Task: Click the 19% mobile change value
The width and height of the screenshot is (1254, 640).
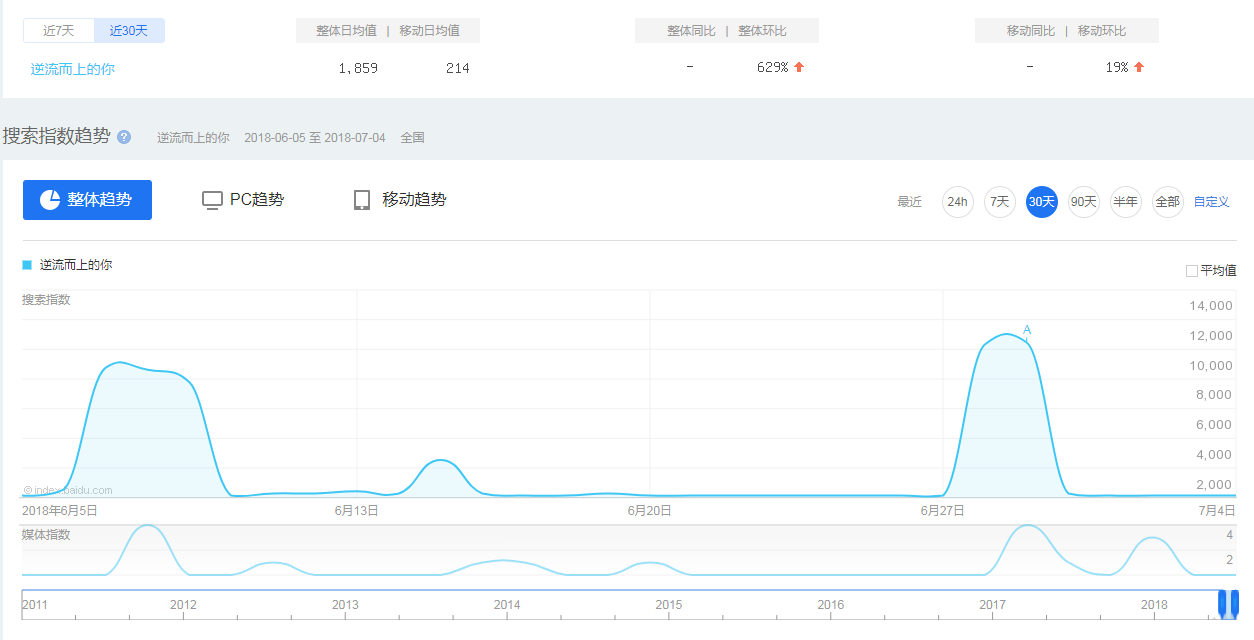Action: (1117, 68)
